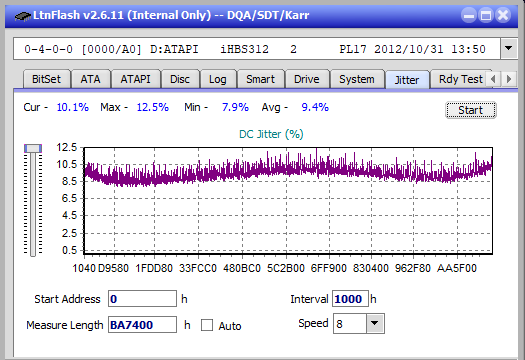Click the drive info combo box text
Viewport: 525px width, 360px height.
point(256,49)
